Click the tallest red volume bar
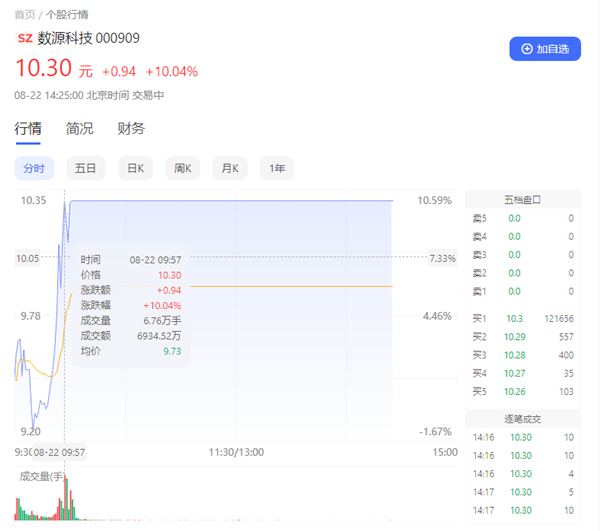600x531 pixels. (x=66, y=497)
